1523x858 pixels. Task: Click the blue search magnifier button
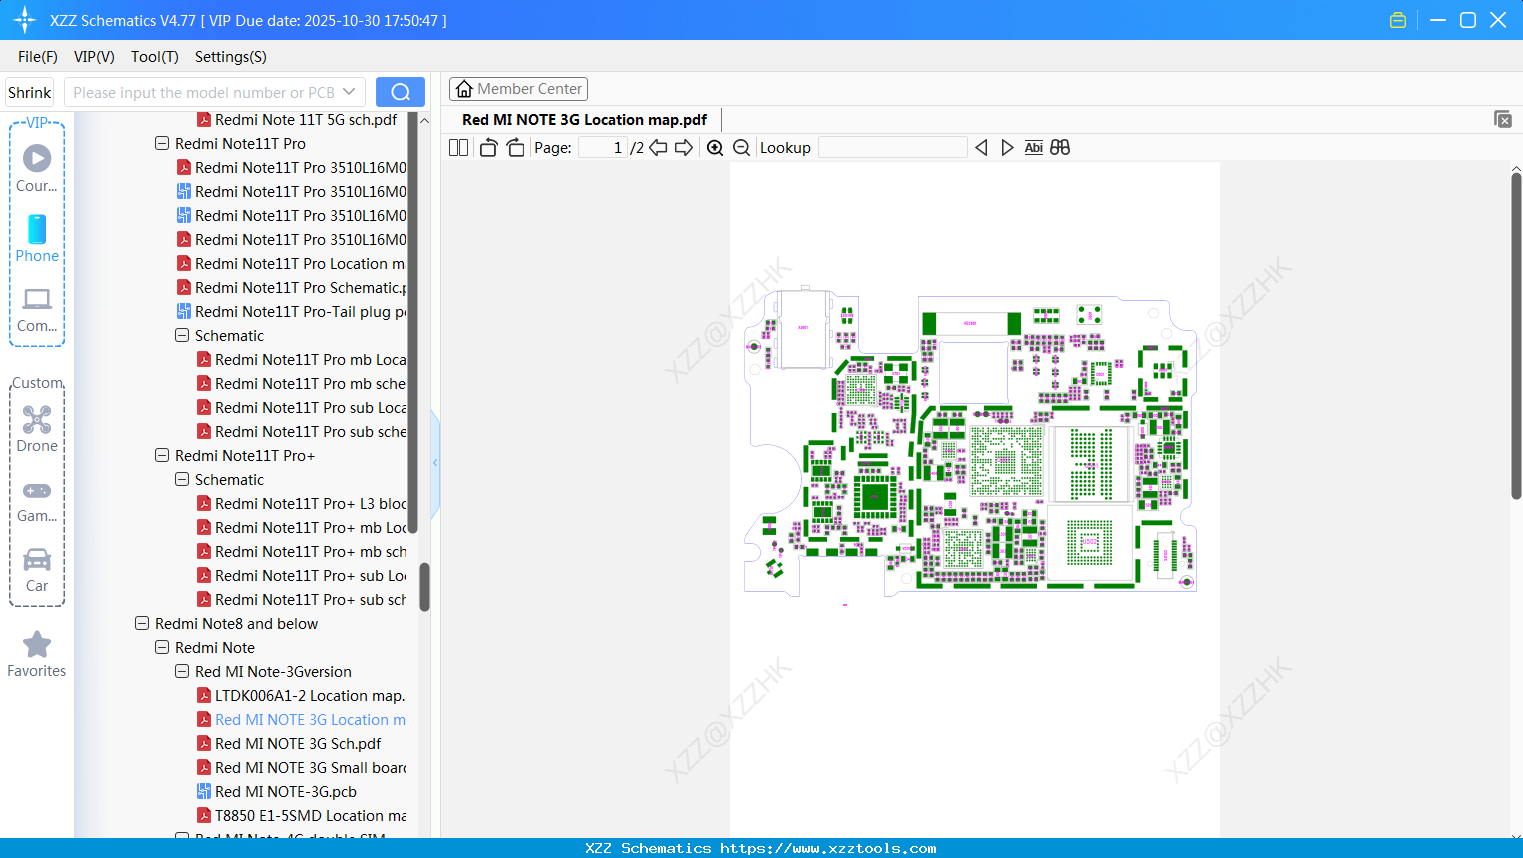[400, 91]
